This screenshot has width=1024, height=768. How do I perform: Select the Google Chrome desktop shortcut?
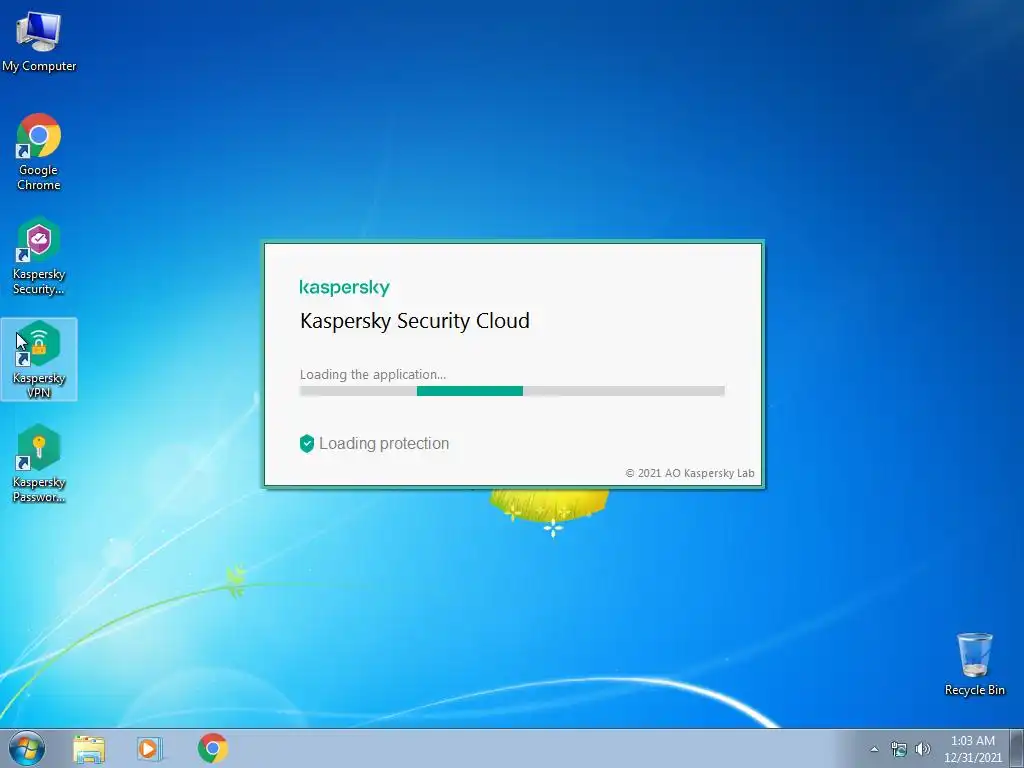pos(39,152)
